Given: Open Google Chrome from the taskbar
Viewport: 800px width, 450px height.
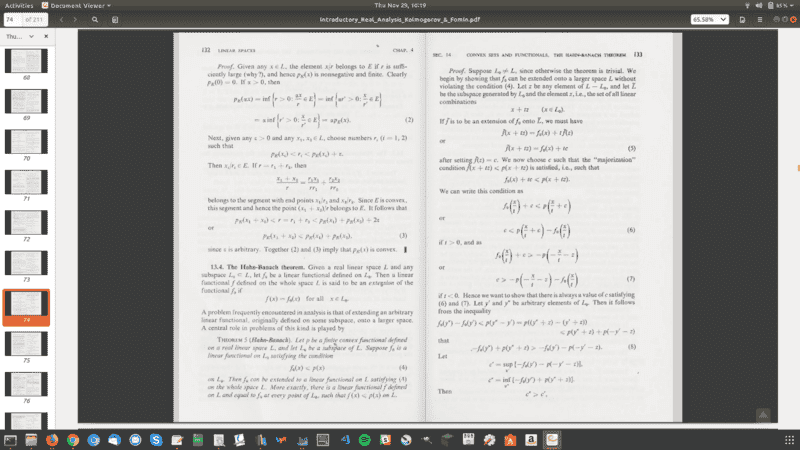Looking at the screenshot, I should 73,439.
